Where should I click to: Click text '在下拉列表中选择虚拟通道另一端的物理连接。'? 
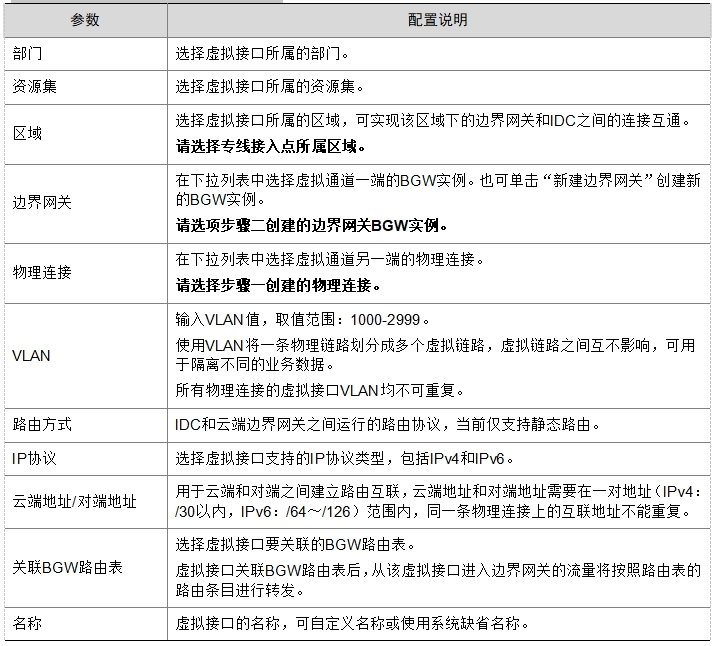[x=330, y=260]
